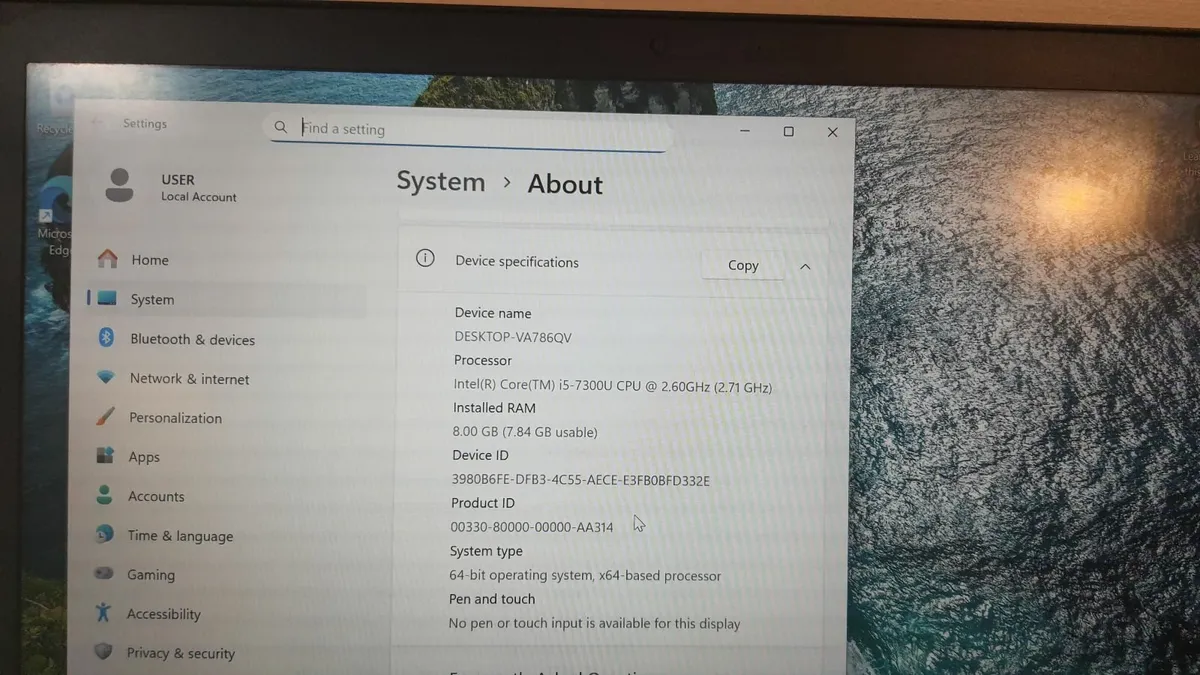Open Personalization settings
The width and height of the screenshot is (1200, 675).
176,417
